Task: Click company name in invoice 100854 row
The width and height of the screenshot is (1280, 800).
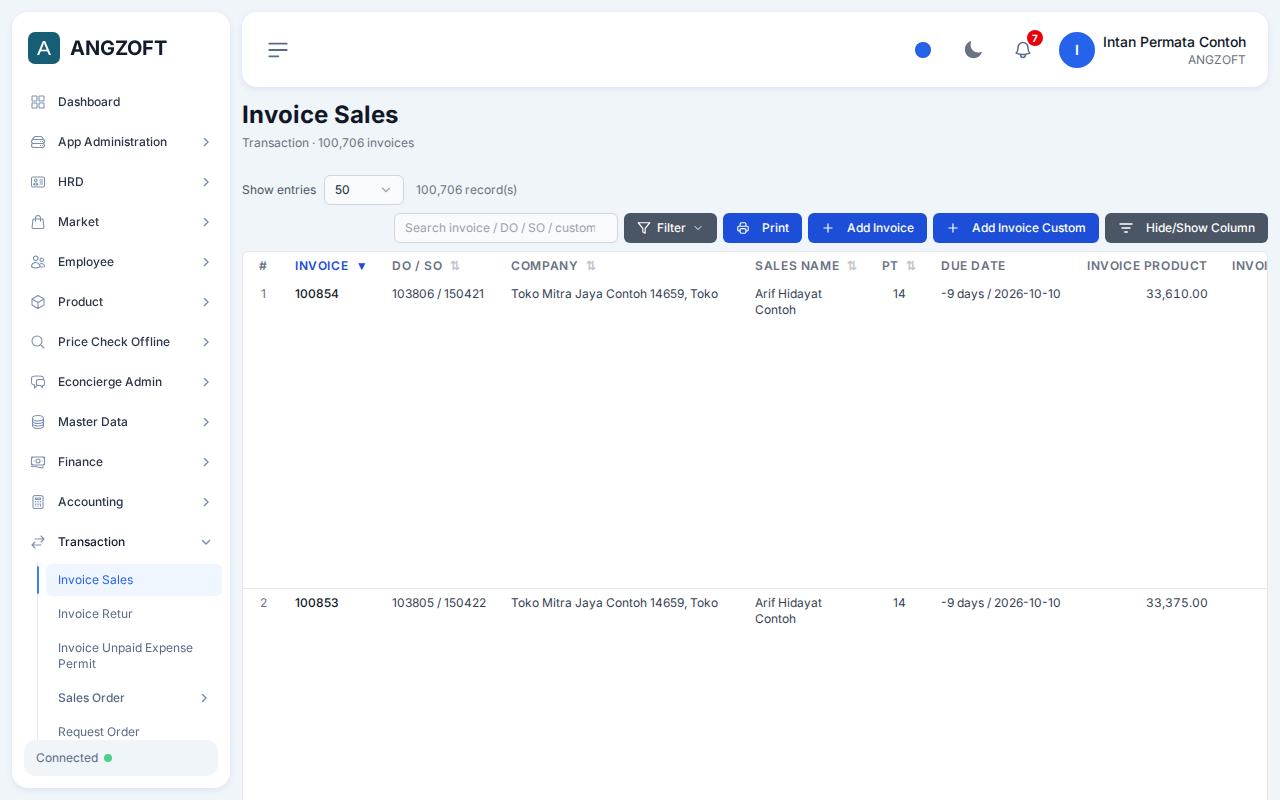Action: coord(614,294)
